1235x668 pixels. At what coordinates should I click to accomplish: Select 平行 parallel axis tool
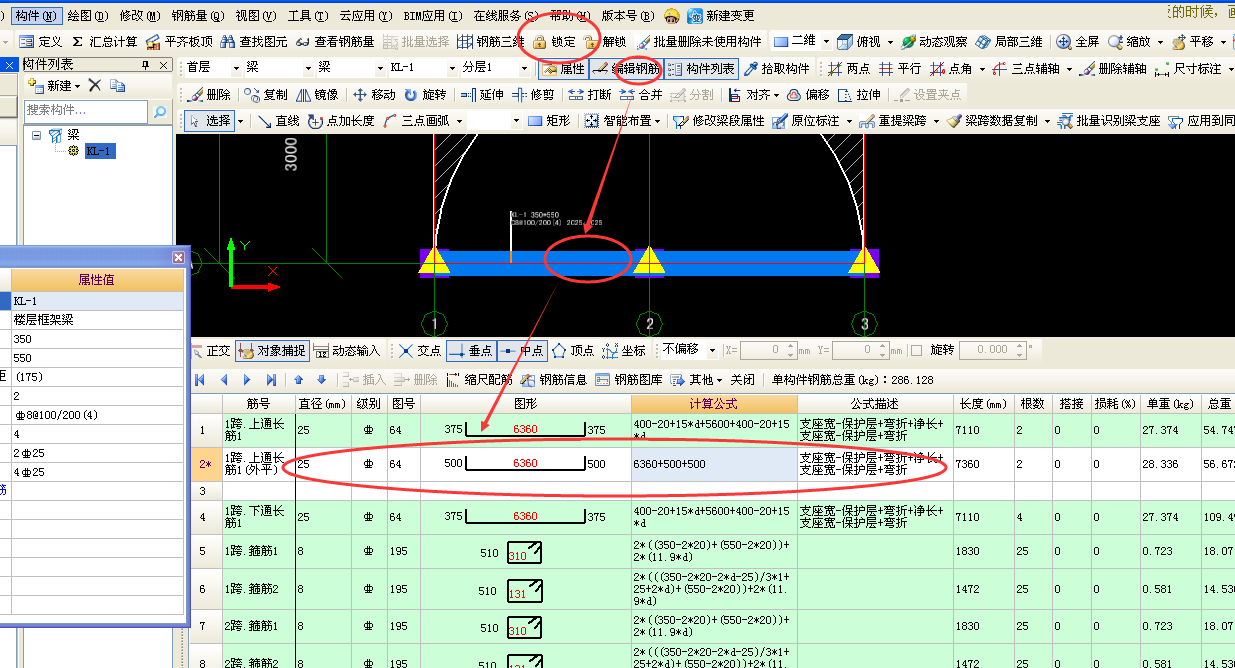(899, 69)
